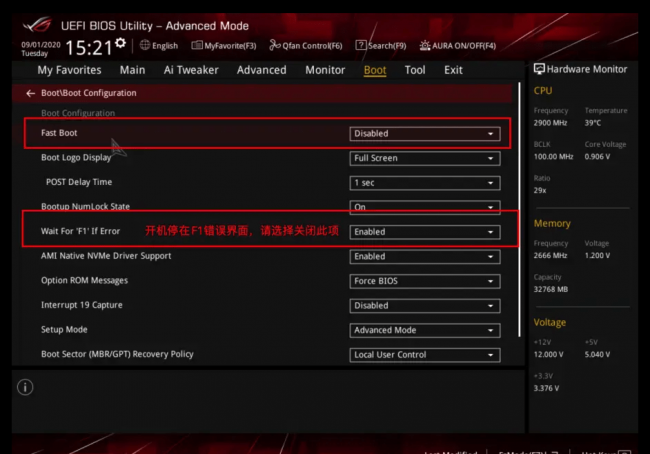
Task: Select Wait For 'F1' If Error label
Action: [x=80, y=231]
